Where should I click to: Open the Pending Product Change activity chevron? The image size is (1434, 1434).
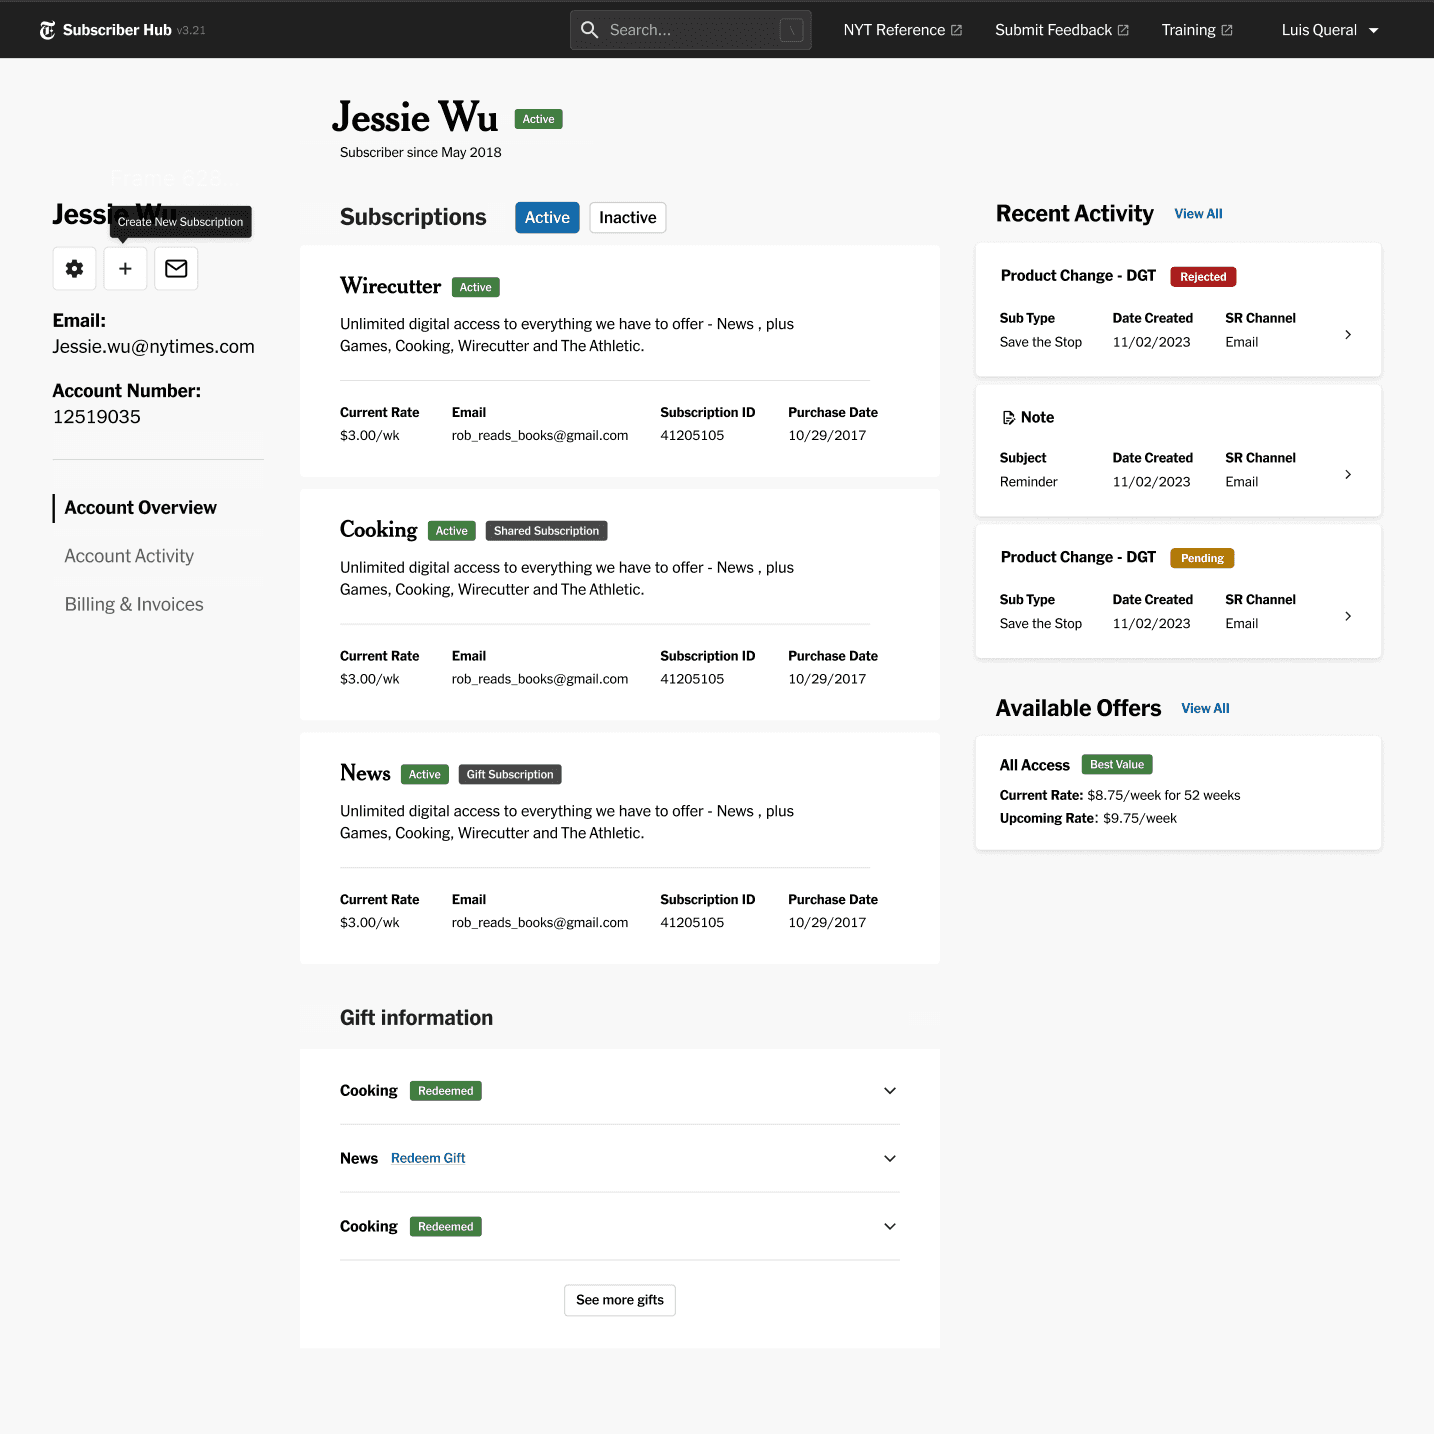point(1348,616)
